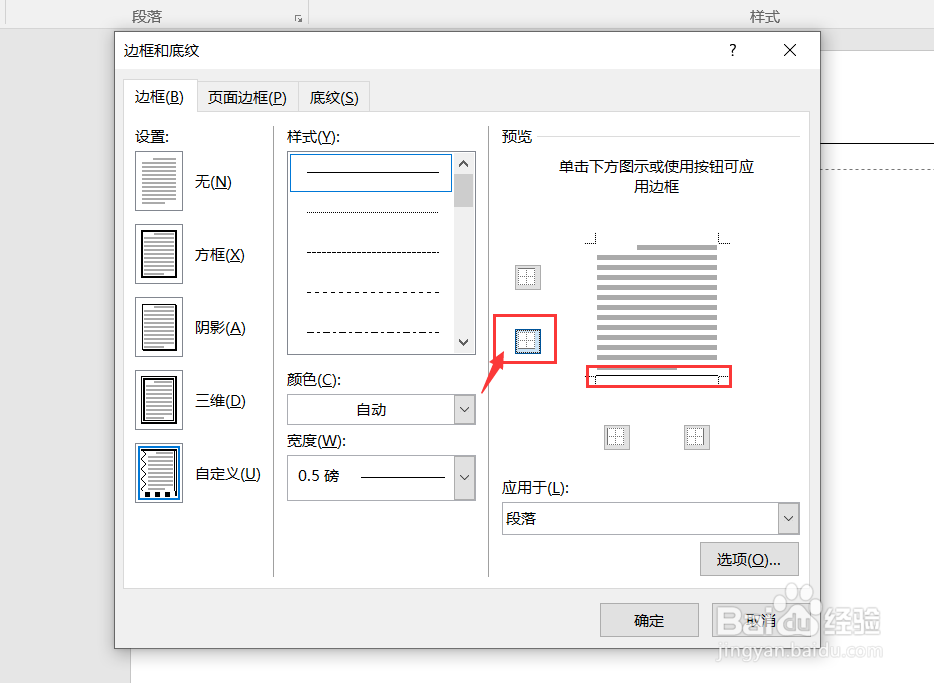Open the 底纹(S) shading tab
Image resolution: width=934 pixels, height=683 pixels.
(334, 98)
